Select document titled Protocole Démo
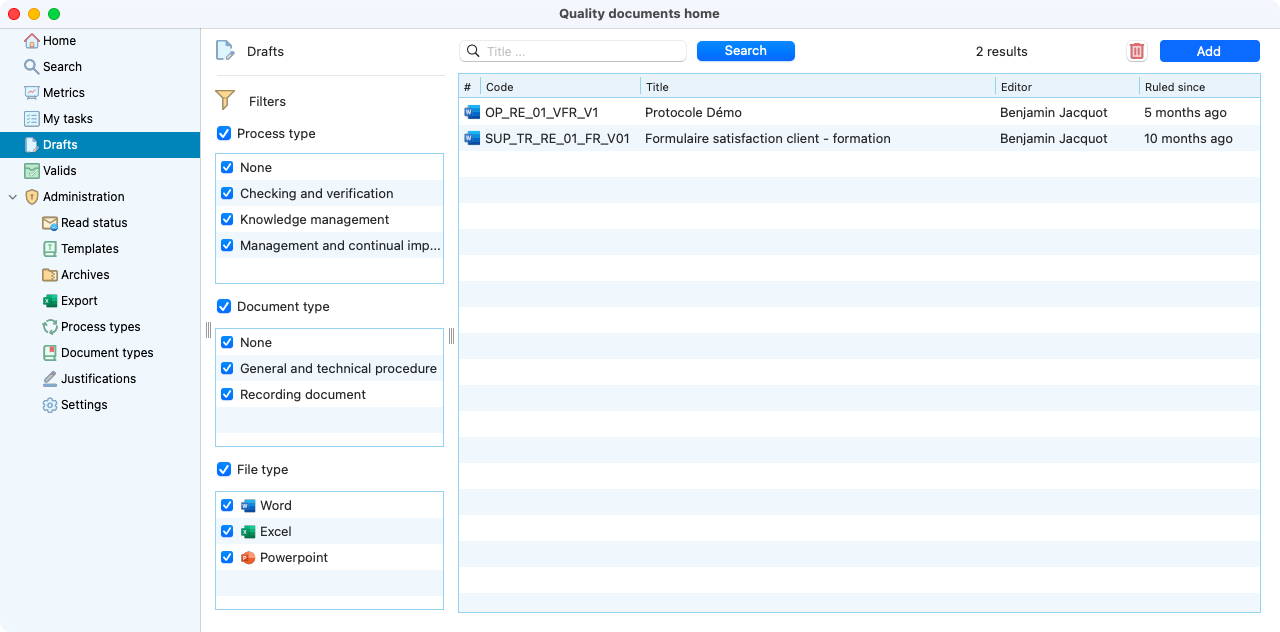Screen dimensions: 1280x632 (693, 113)
